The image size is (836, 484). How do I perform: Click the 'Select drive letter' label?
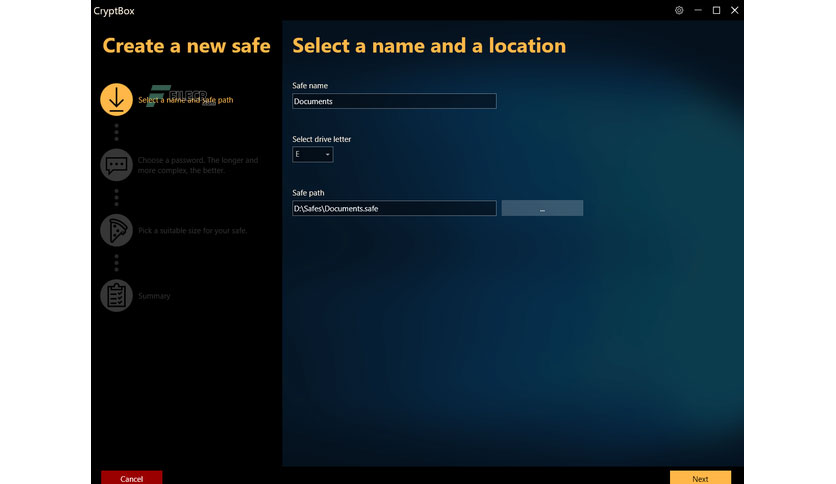(321, 139)
